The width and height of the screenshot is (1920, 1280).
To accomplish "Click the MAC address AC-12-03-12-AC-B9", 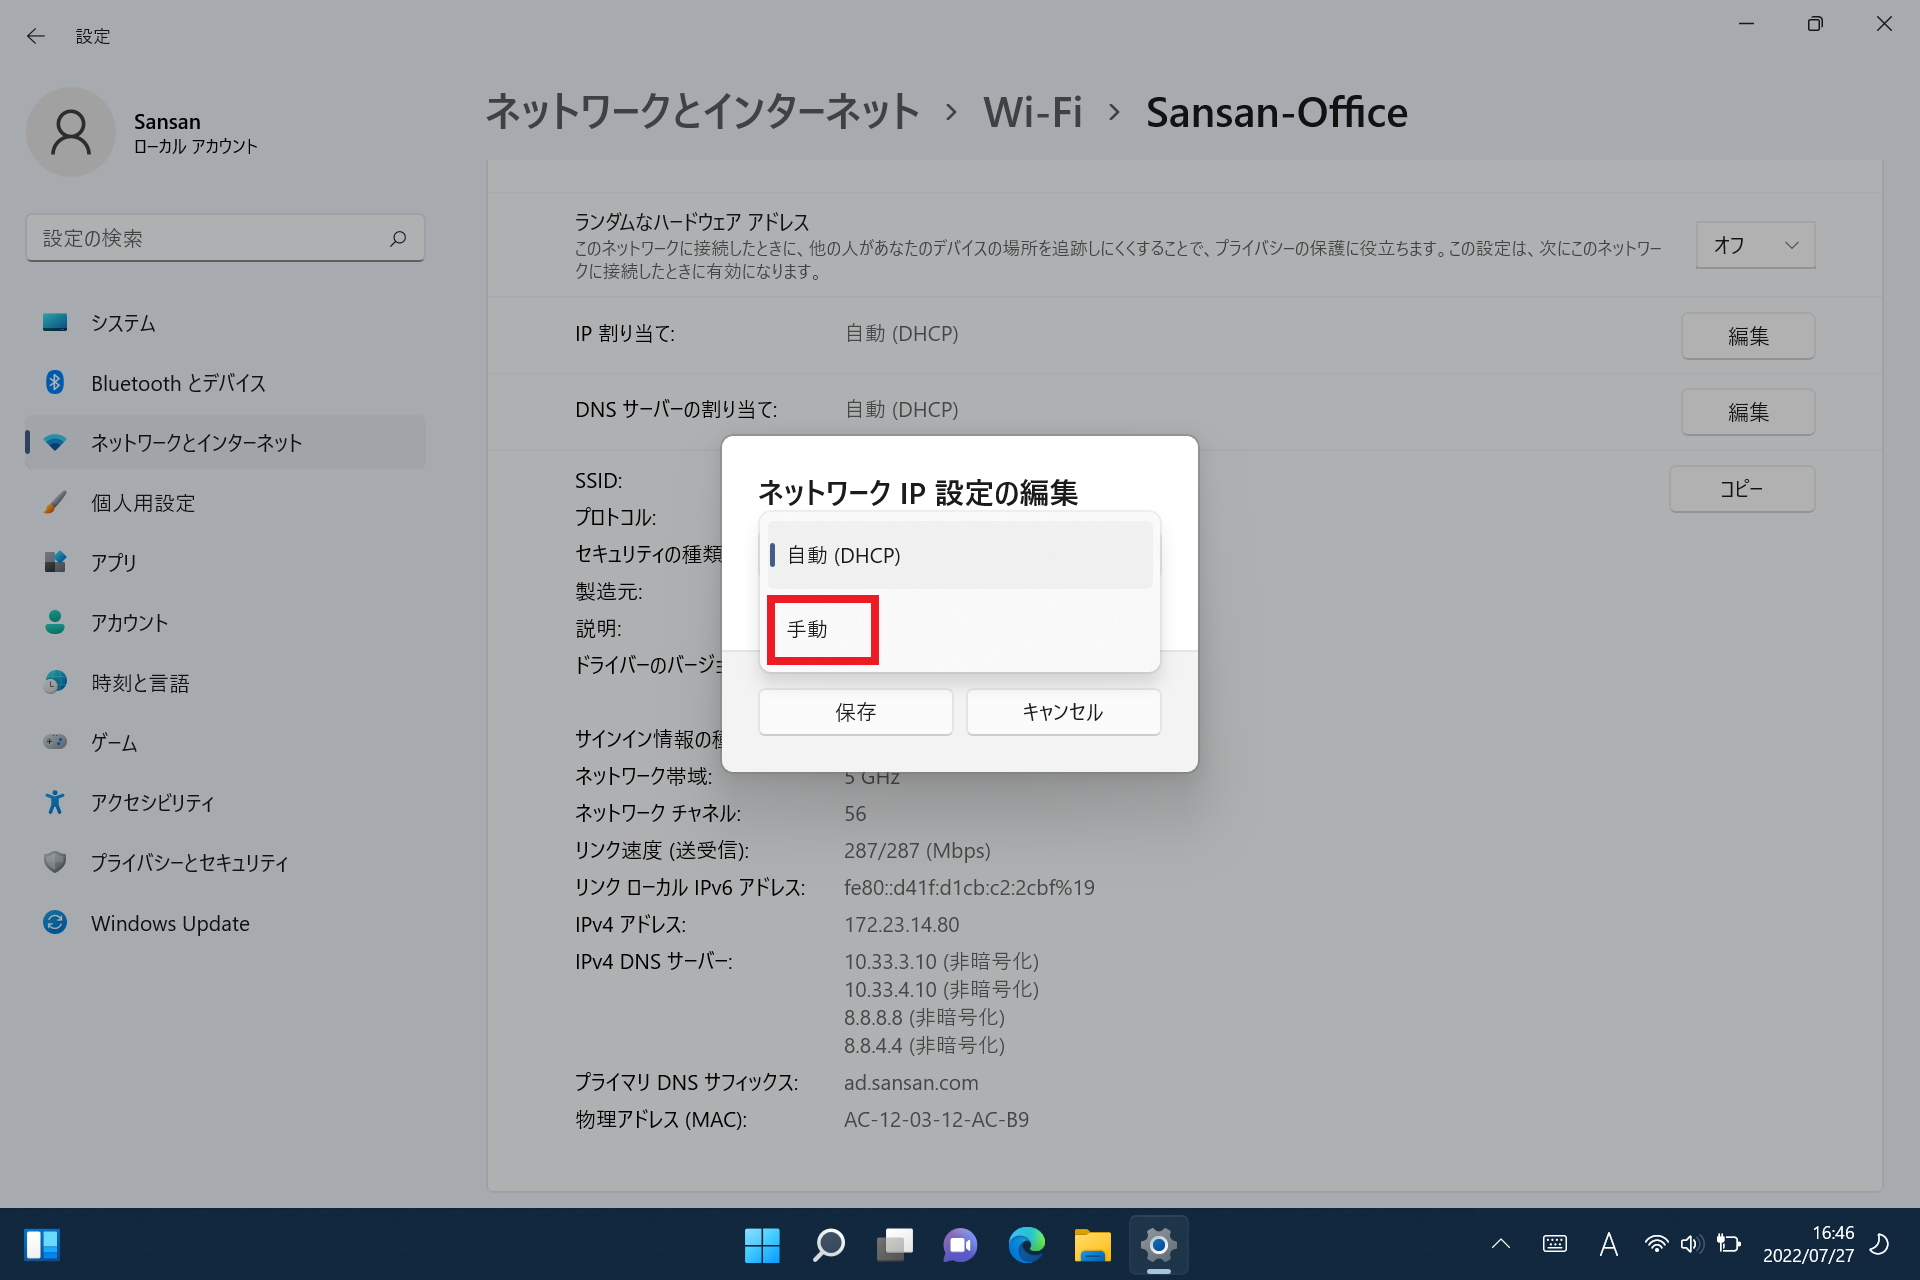I will pos(936,1120).
